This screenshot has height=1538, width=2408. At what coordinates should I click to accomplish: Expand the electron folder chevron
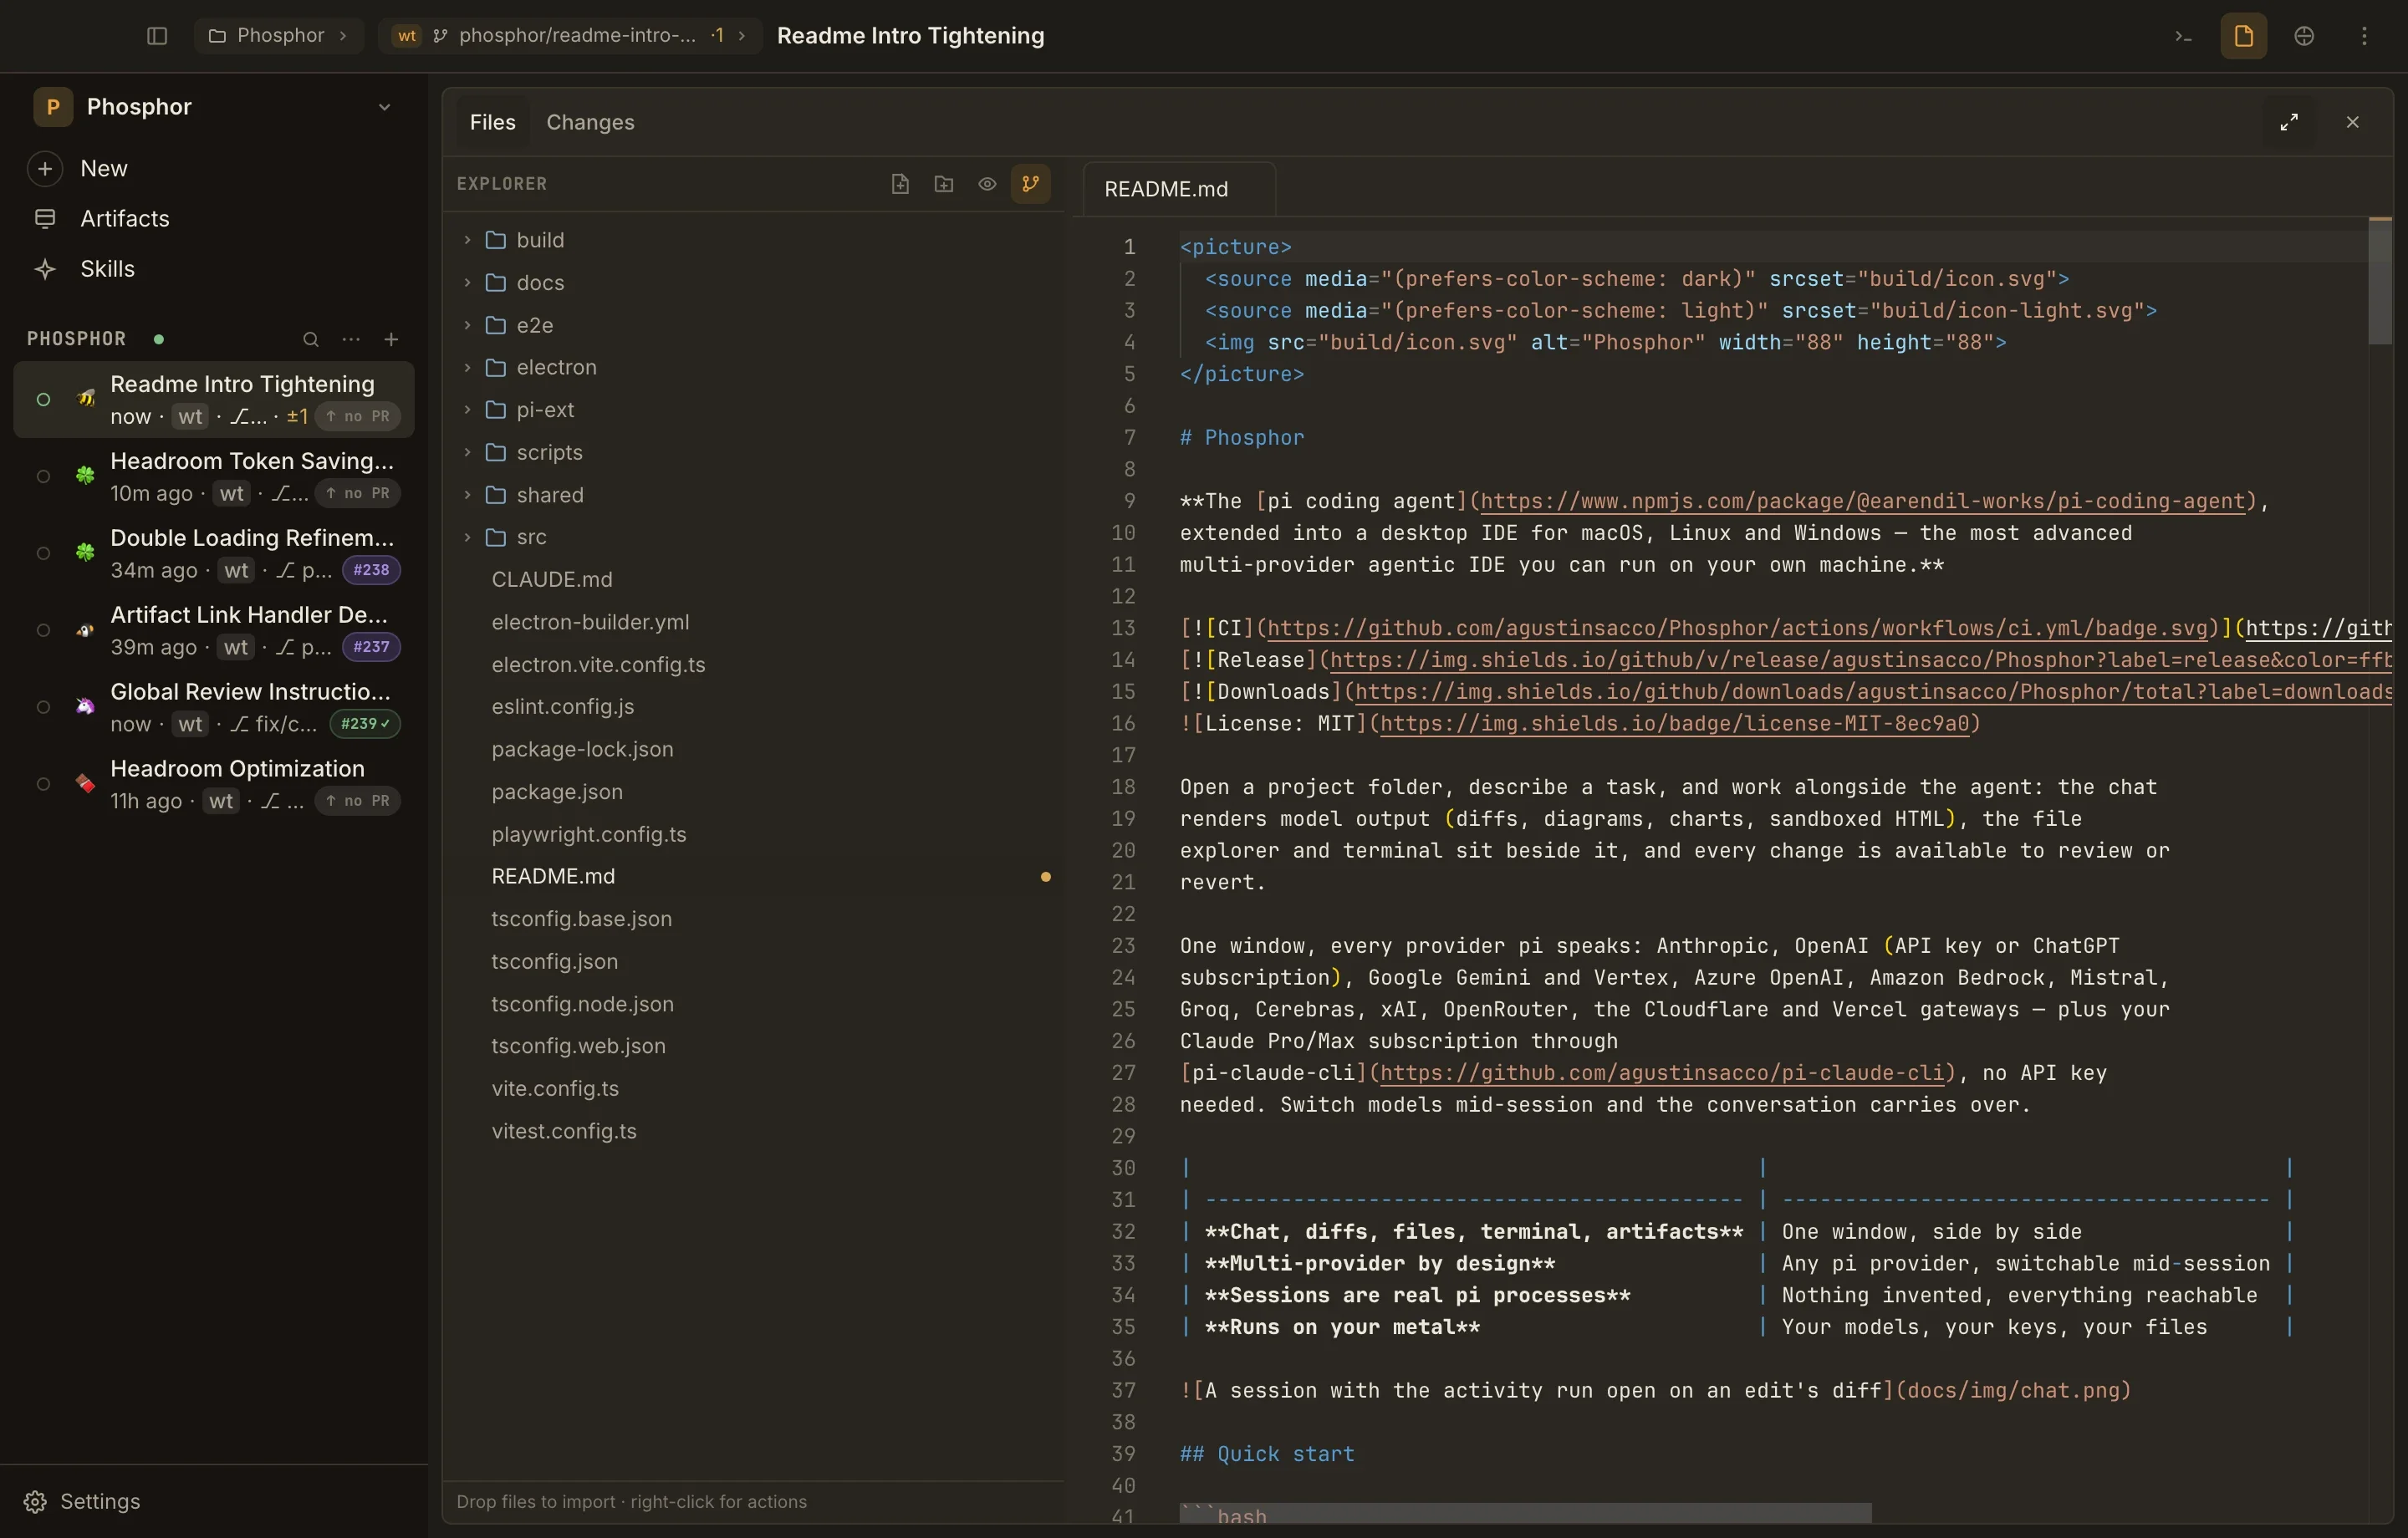click(467, 368)
